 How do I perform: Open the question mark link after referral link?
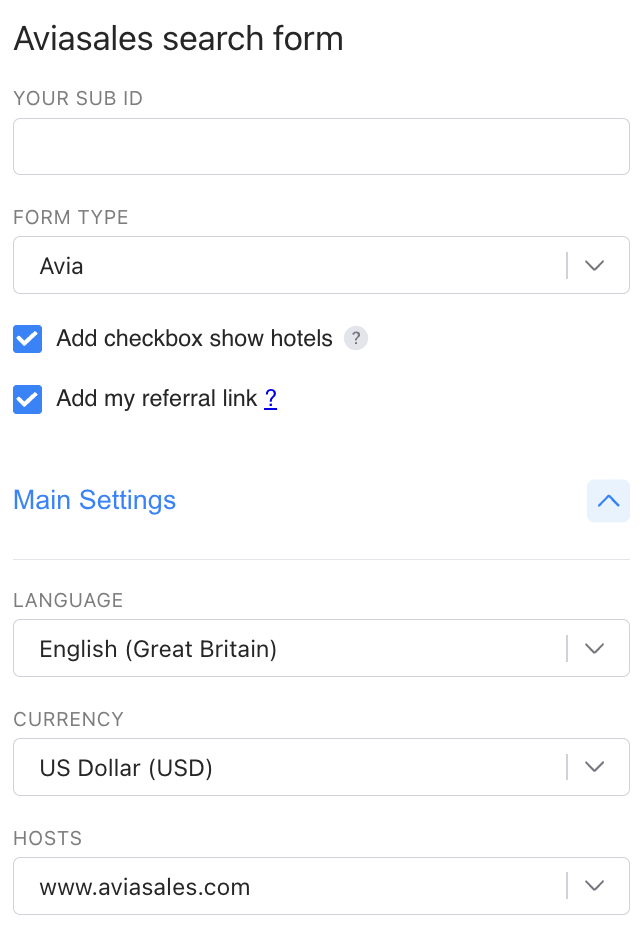click(270, 398)
